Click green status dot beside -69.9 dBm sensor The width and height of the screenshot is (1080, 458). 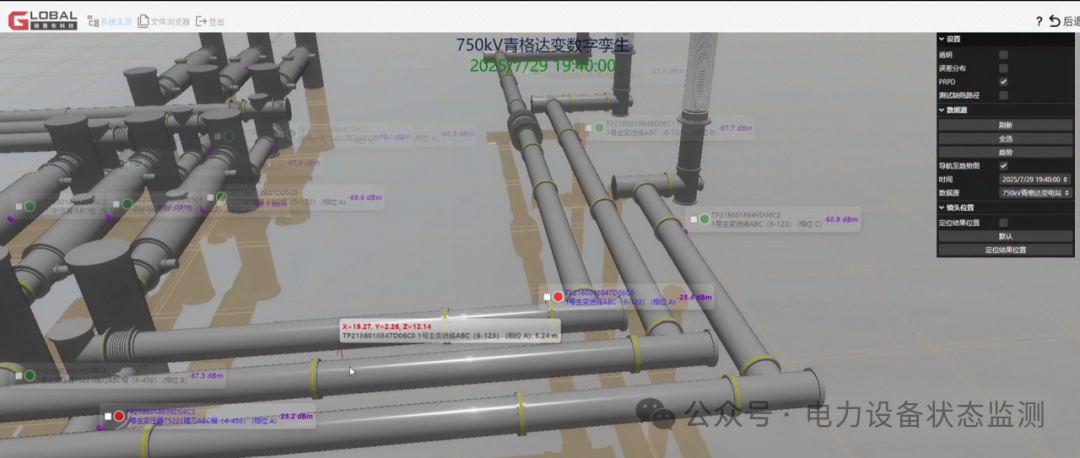(x=291, y=134)
